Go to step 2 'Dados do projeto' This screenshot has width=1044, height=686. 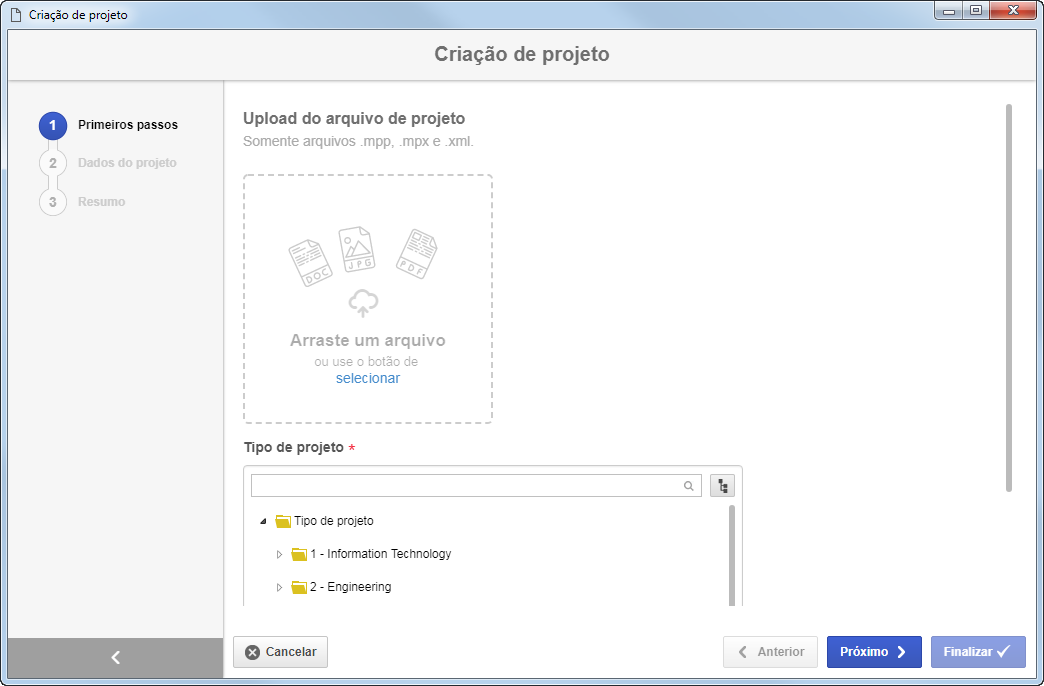pyautogui.click(x=127, y=163)
